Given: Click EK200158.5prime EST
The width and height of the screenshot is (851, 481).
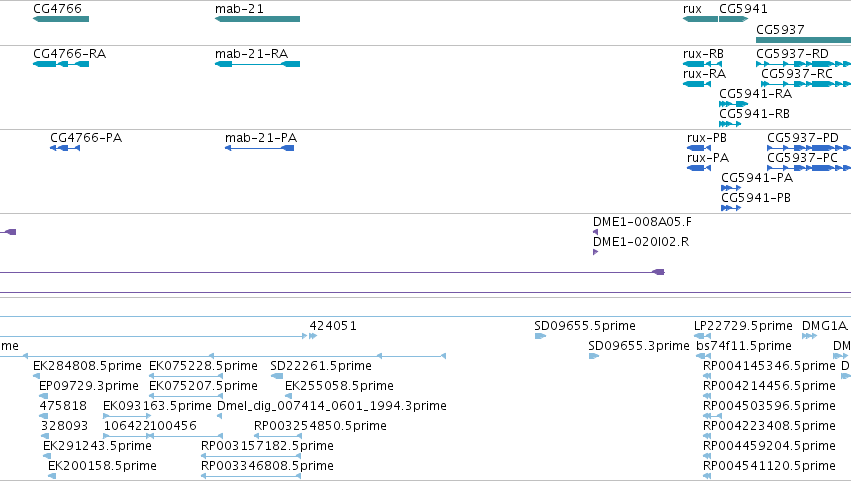Looking at the screenshot, I should [52, 477].
